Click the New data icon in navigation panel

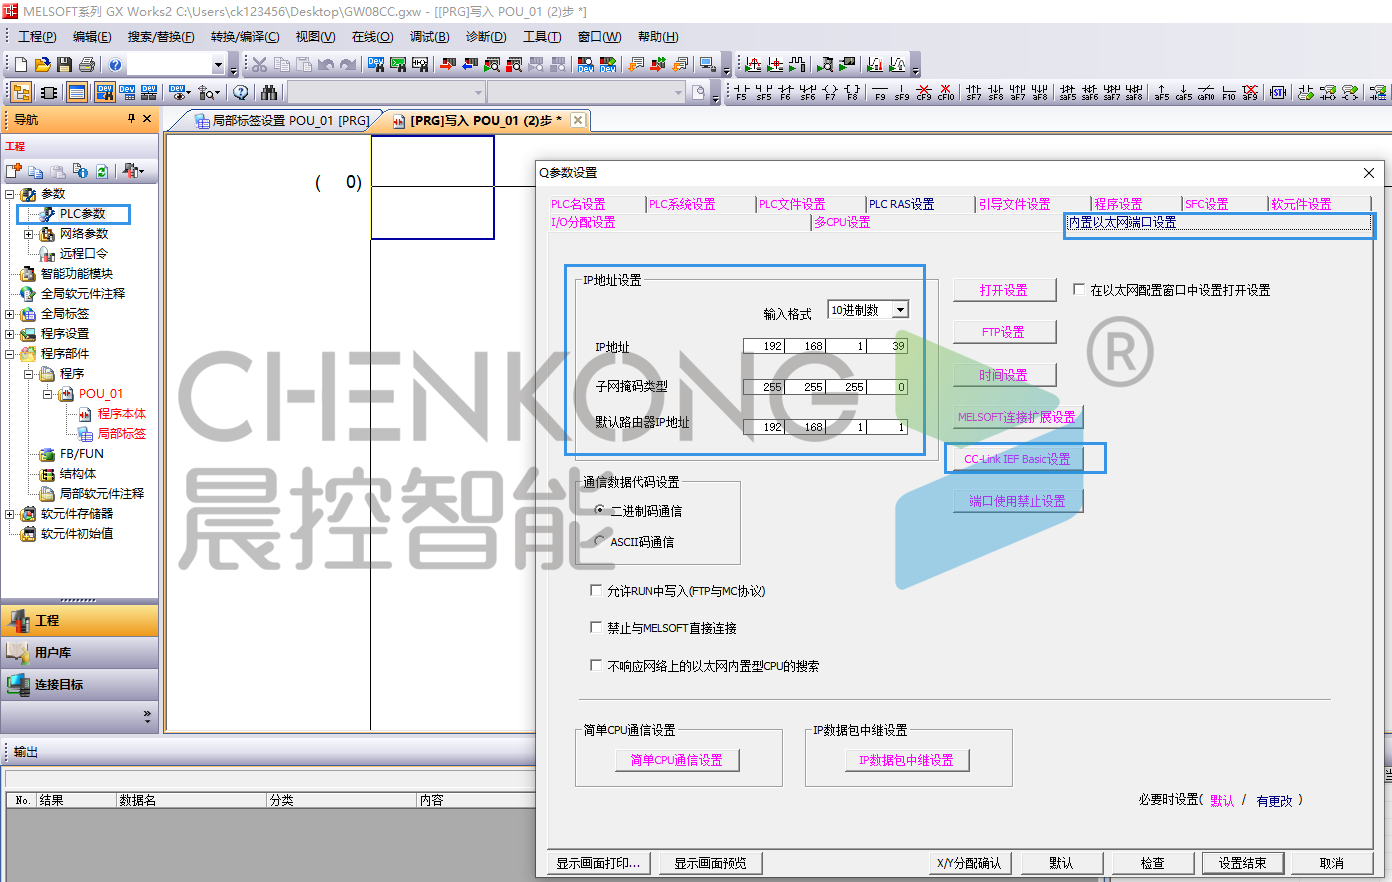[x=14, y=171]
